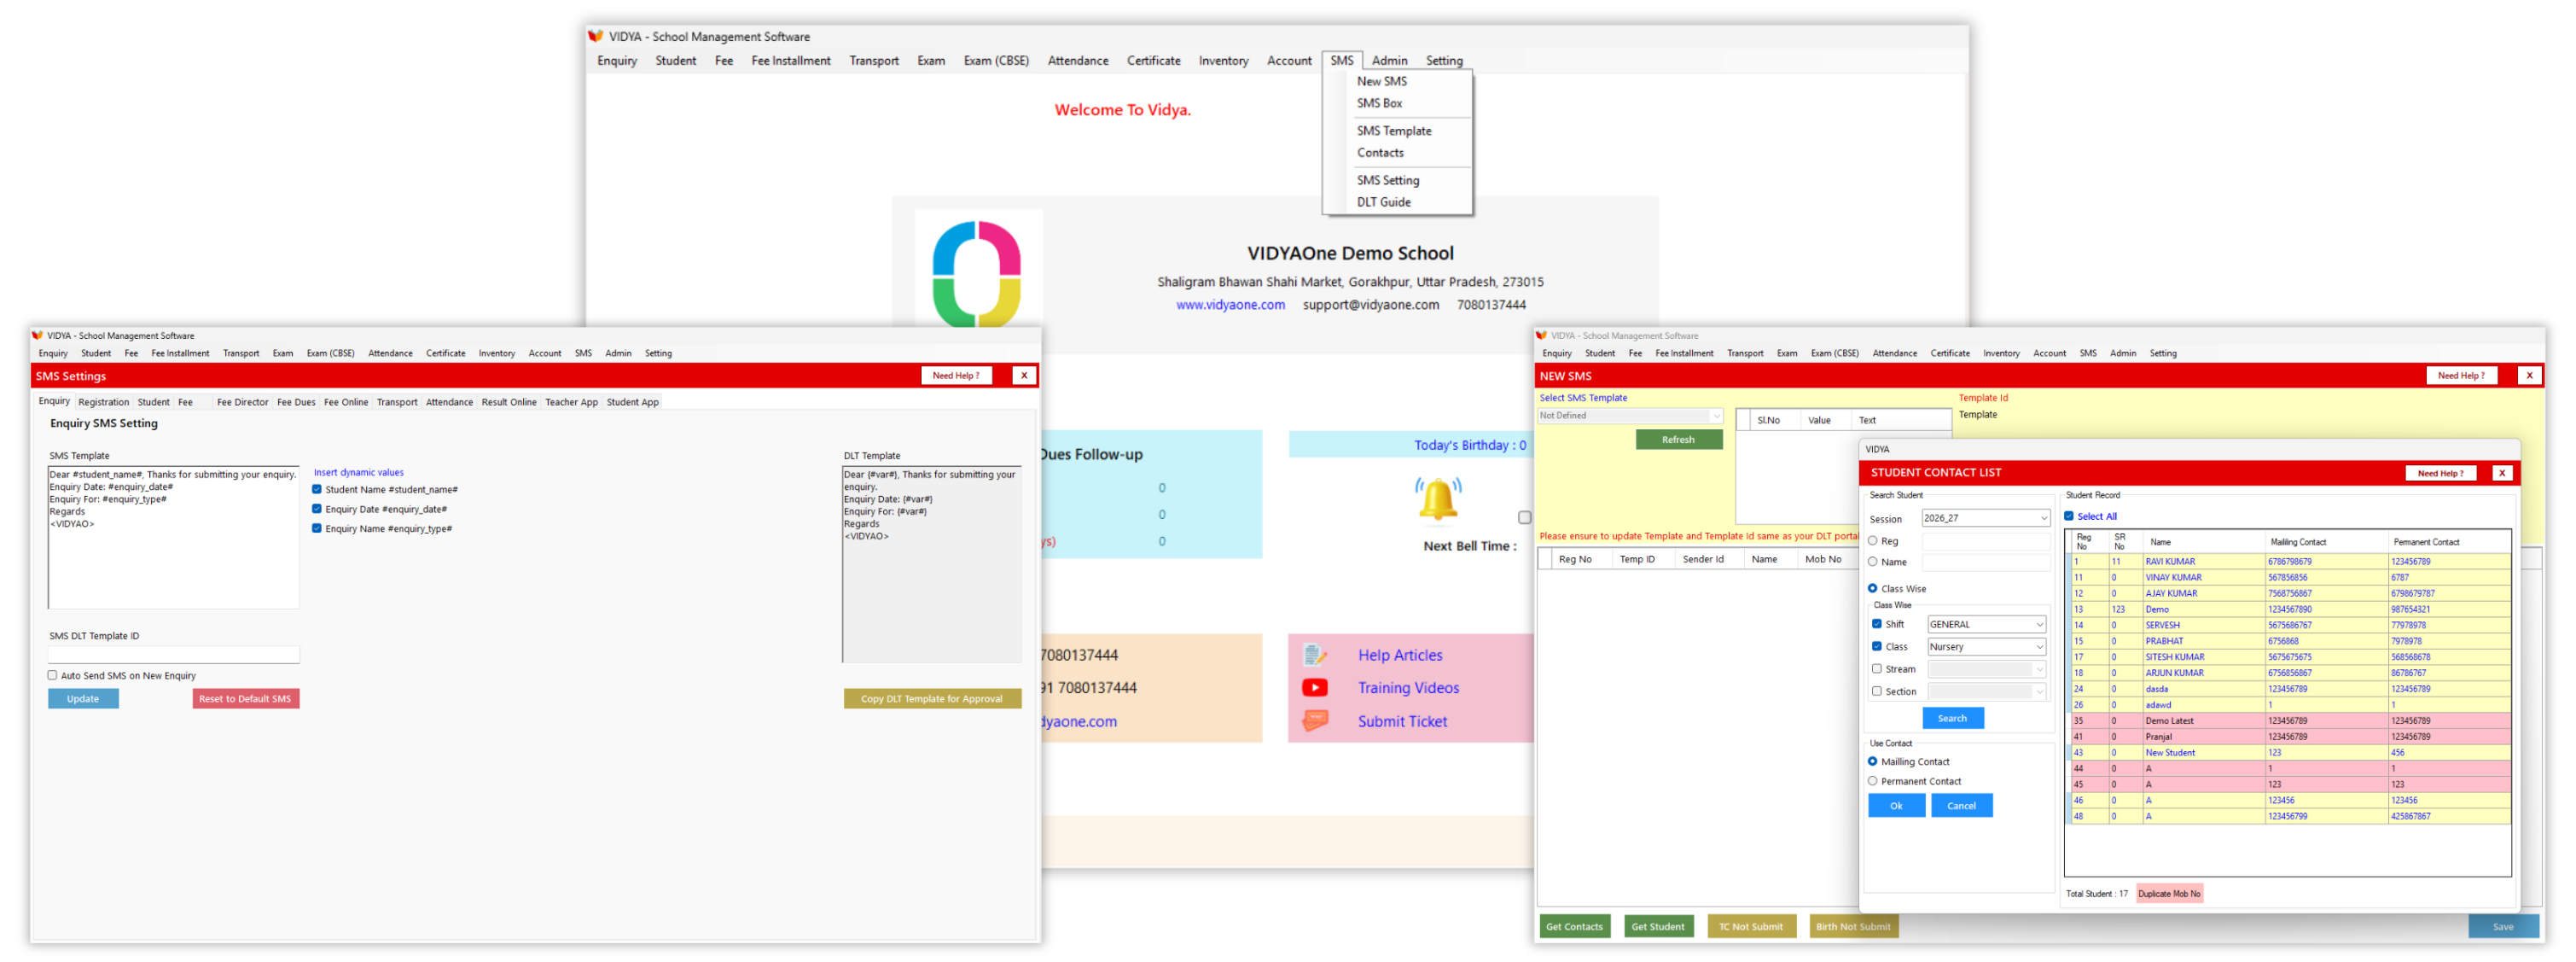This screenshot has height=962, width=2576.
Task: Choose SMS Template in the SMS menu
Action: pos(1394,131)
